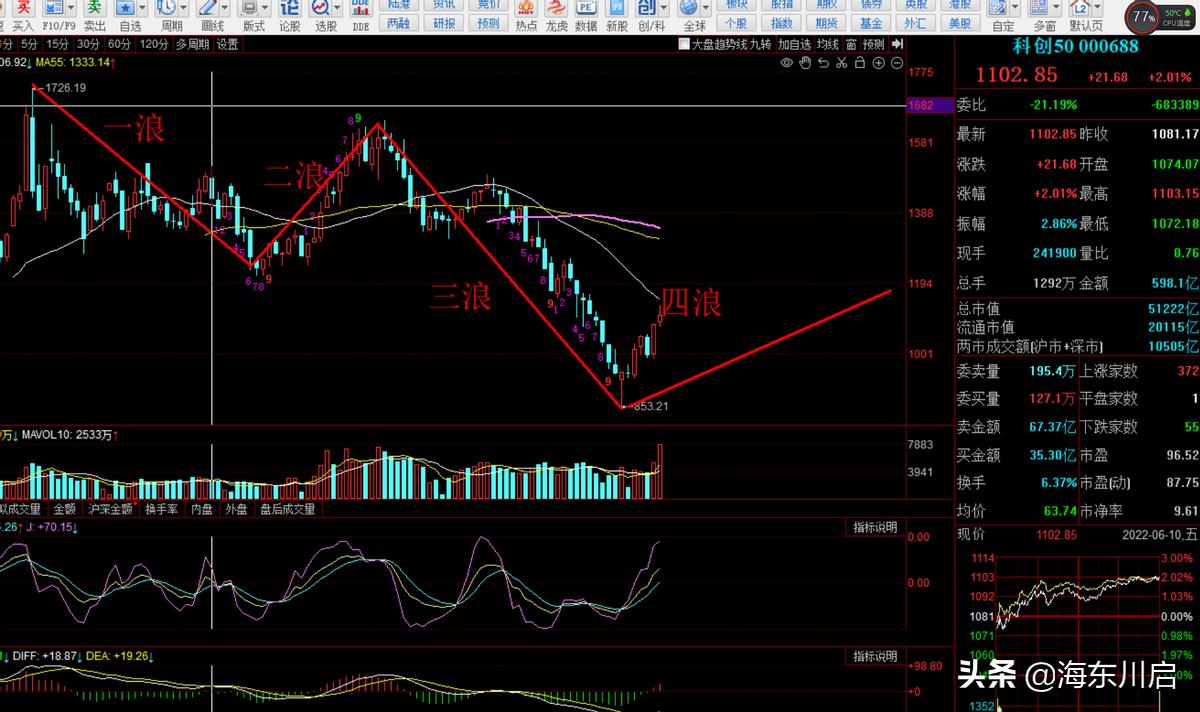Zoom in with the plus circle icon

tap(878, 63)
